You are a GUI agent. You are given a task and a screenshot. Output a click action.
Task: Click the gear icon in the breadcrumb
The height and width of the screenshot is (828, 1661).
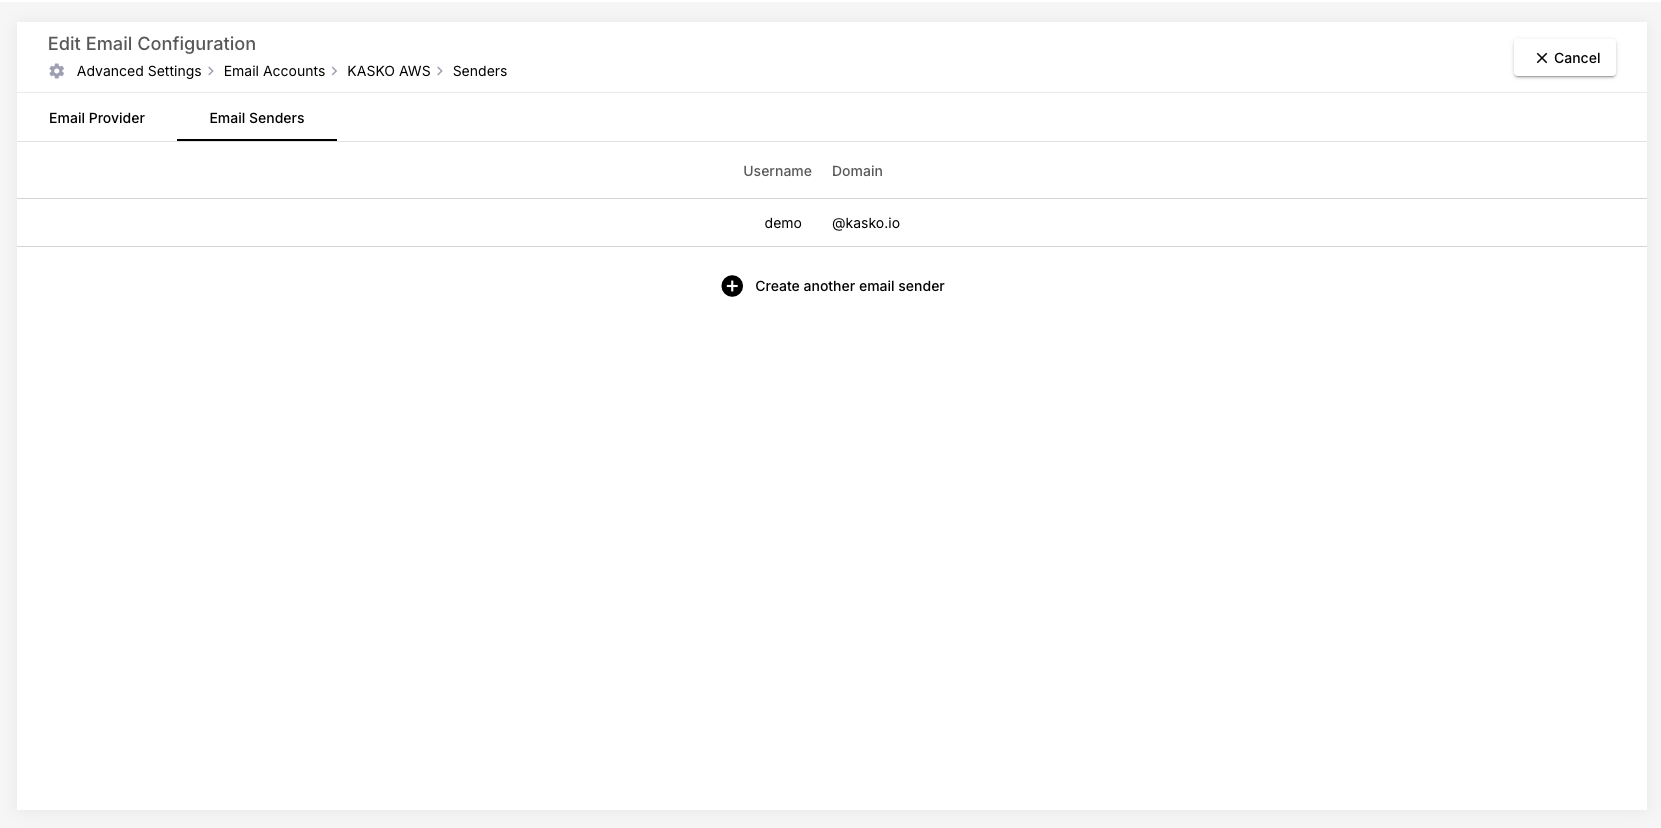click(x=57, y=71)
